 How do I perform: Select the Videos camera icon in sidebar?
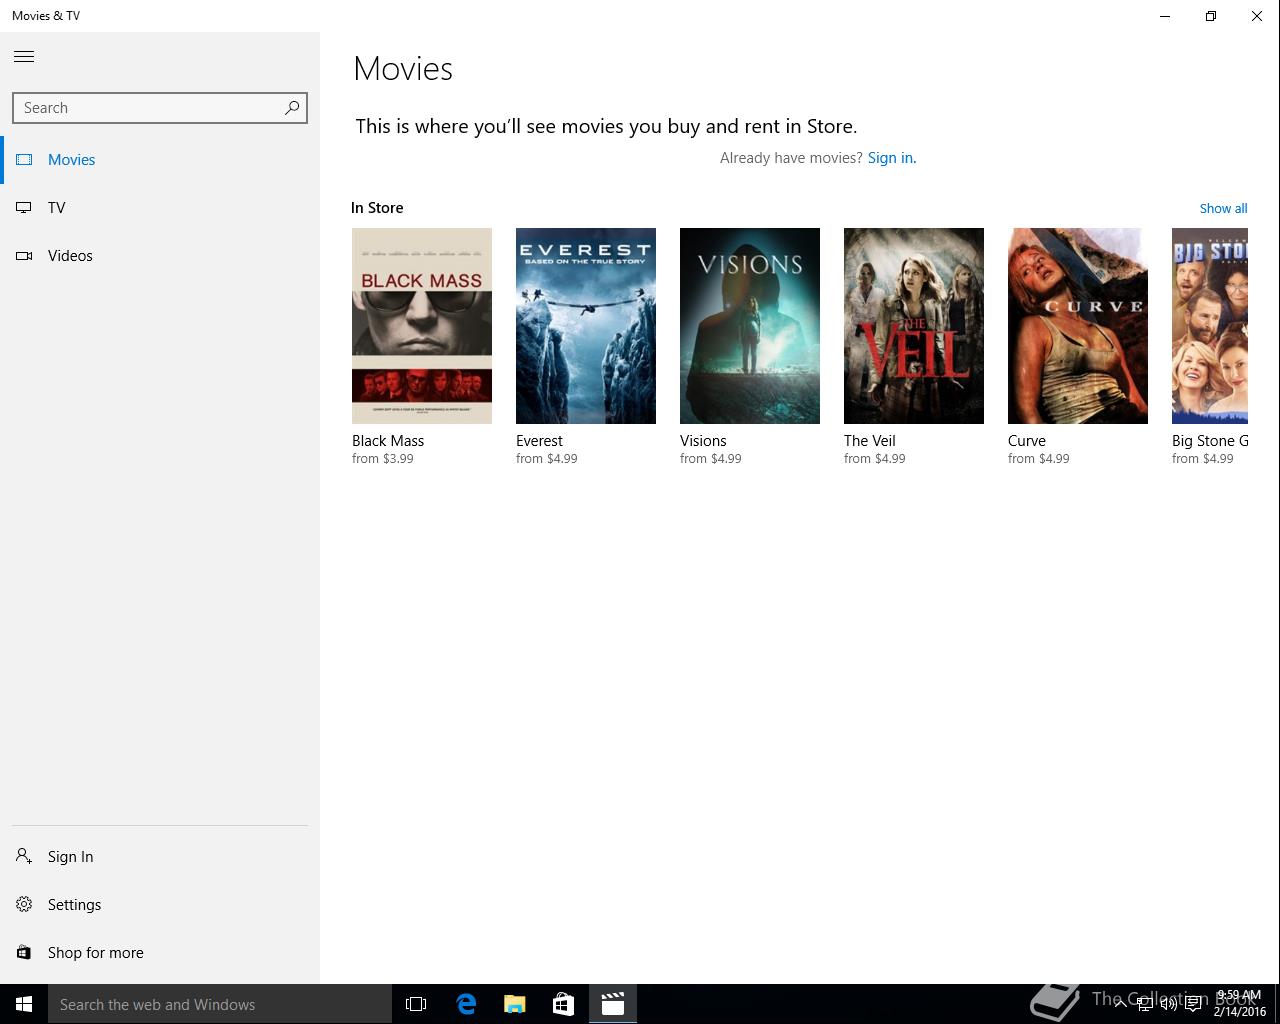24,256
